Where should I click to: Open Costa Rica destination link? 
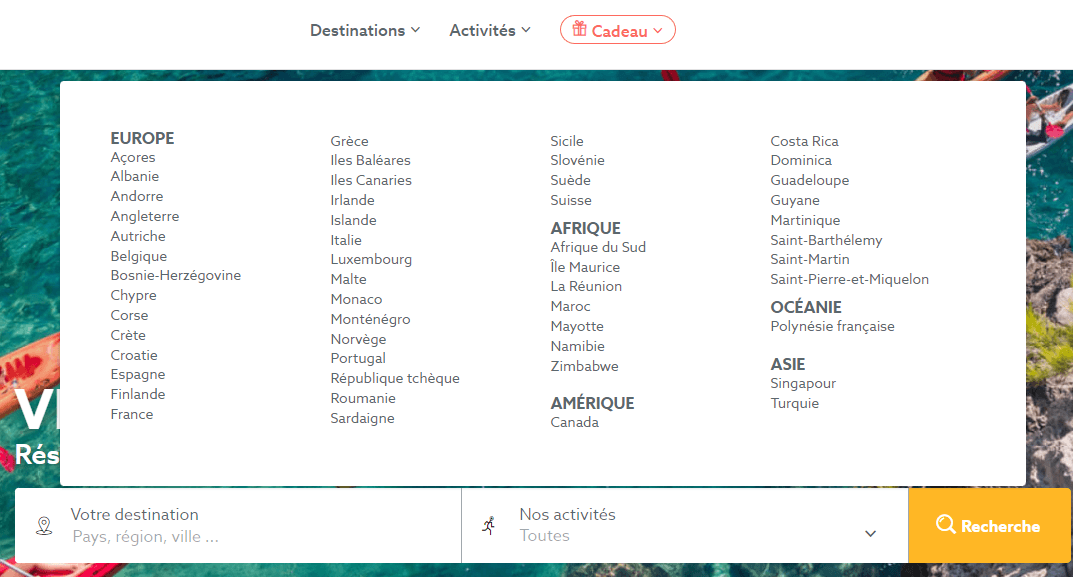tap(805, 141)
